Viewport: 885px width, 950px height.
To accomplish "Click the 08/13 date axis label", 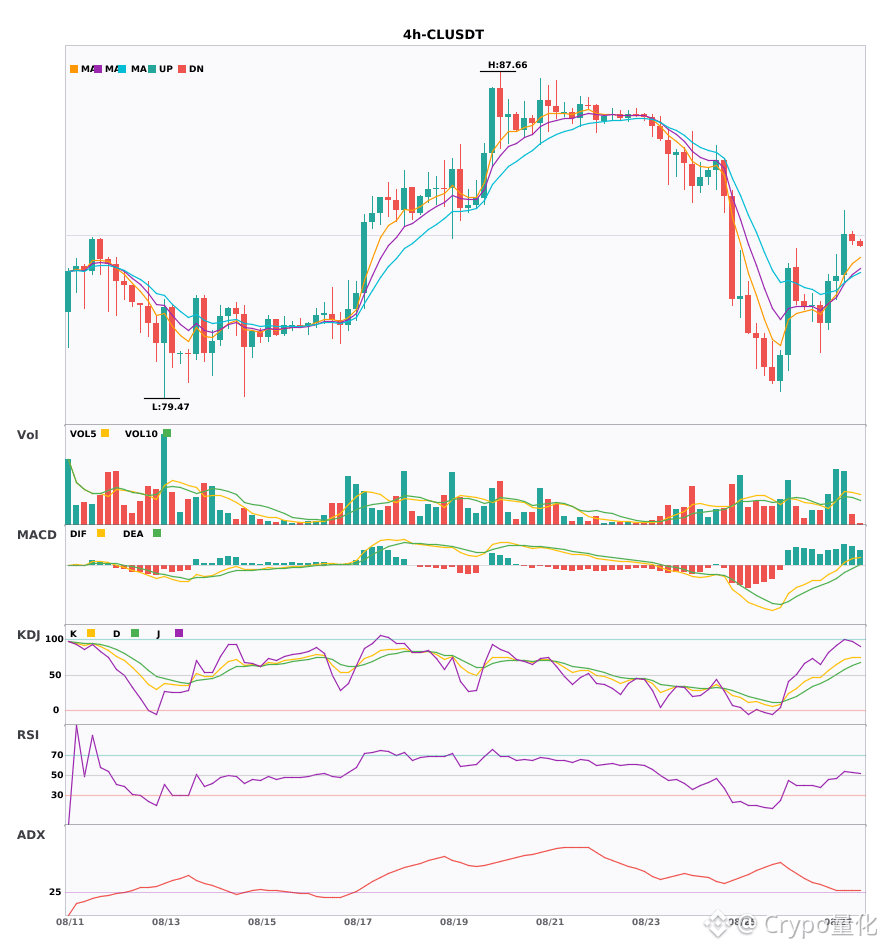I will coord(166,922).
